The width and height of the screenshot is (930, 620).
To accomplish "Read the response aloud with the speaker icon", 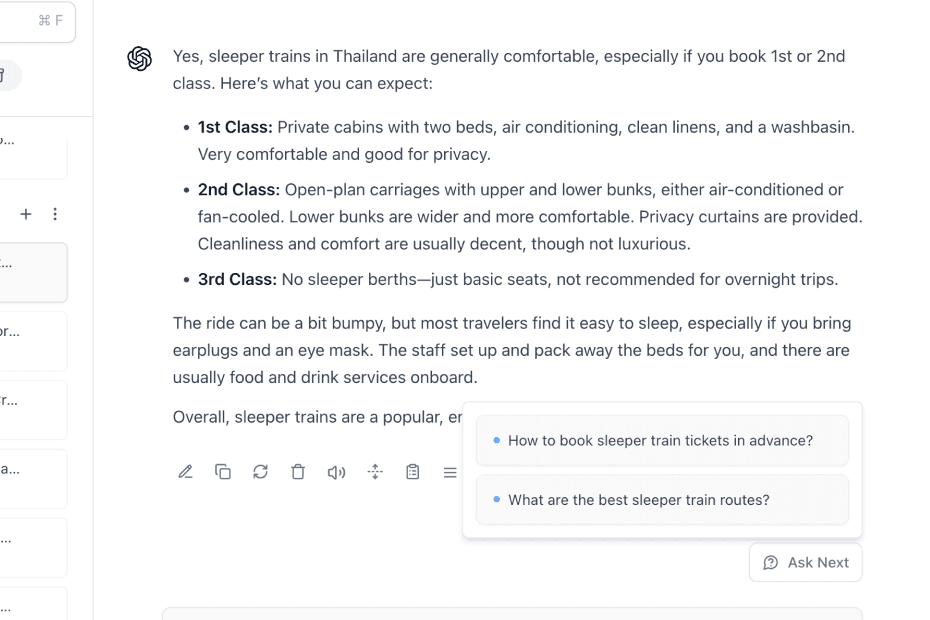I will click(336, 472).
